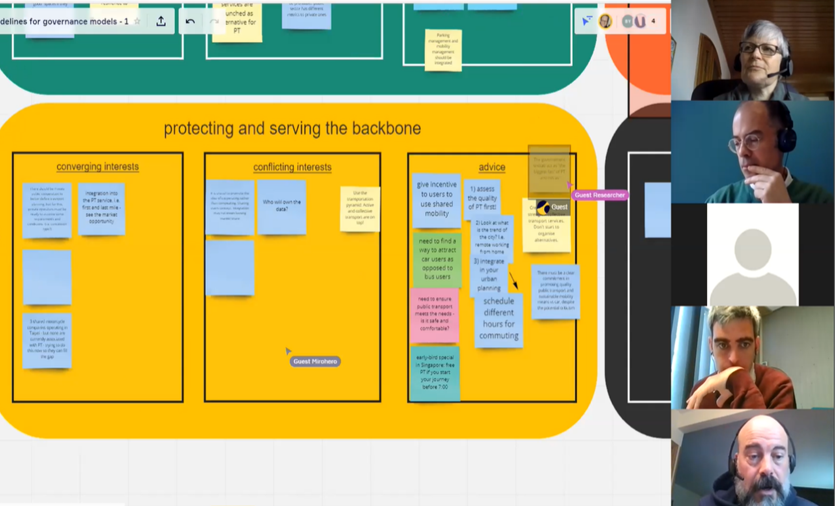Click the board title 'guidelines for governance models - 1'
The height and width of the screenshot is (506, 835).
pyautogui.click(x=64, y=21)
